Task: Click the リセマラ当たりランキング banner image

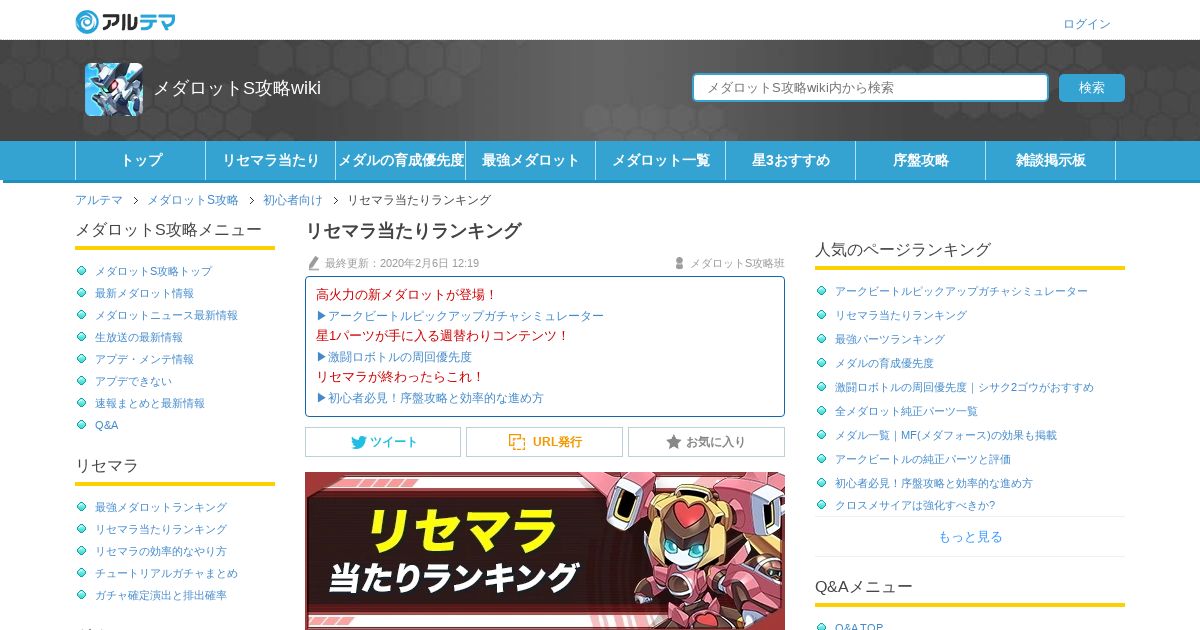Action: (x=545, y=551)
